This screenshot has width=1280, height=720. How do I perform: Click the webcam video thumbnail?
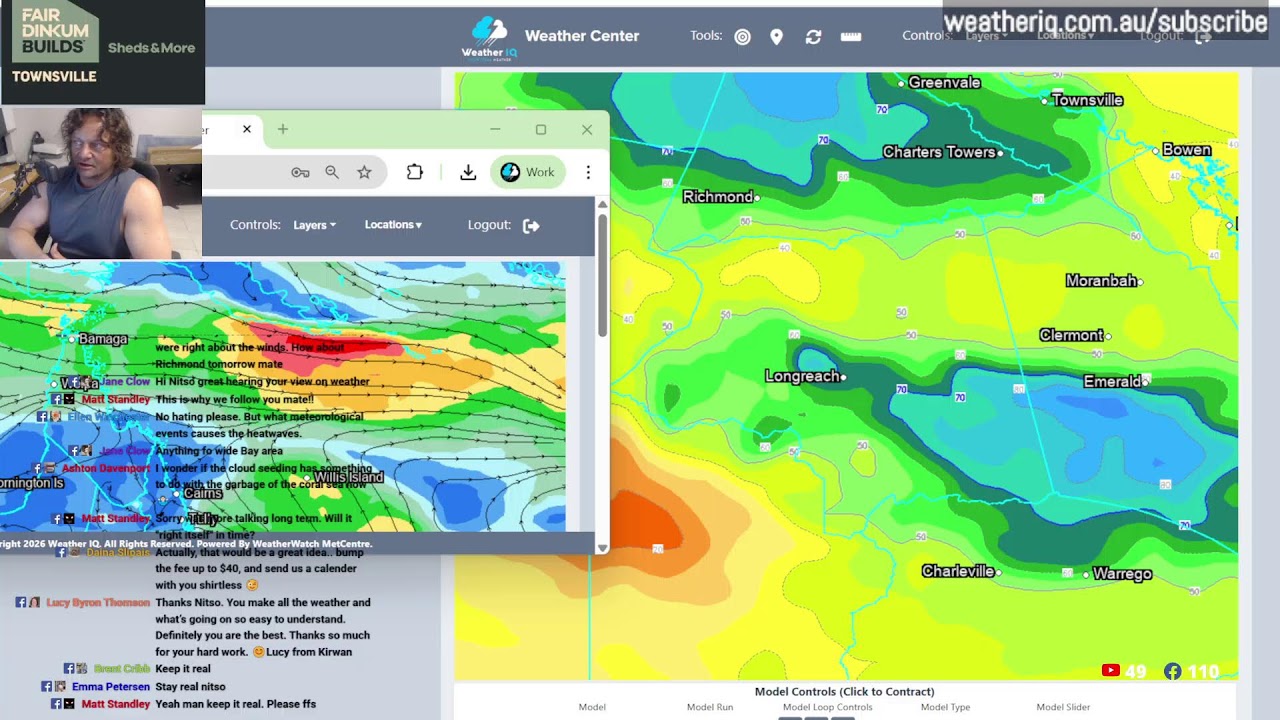click(101, 183)
